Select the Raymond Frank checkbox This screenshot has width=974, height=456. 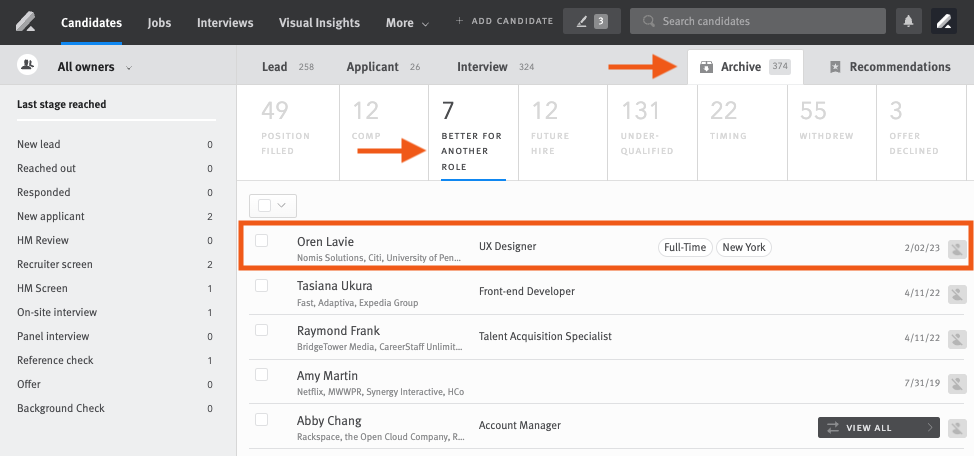[x=262, y=330]
